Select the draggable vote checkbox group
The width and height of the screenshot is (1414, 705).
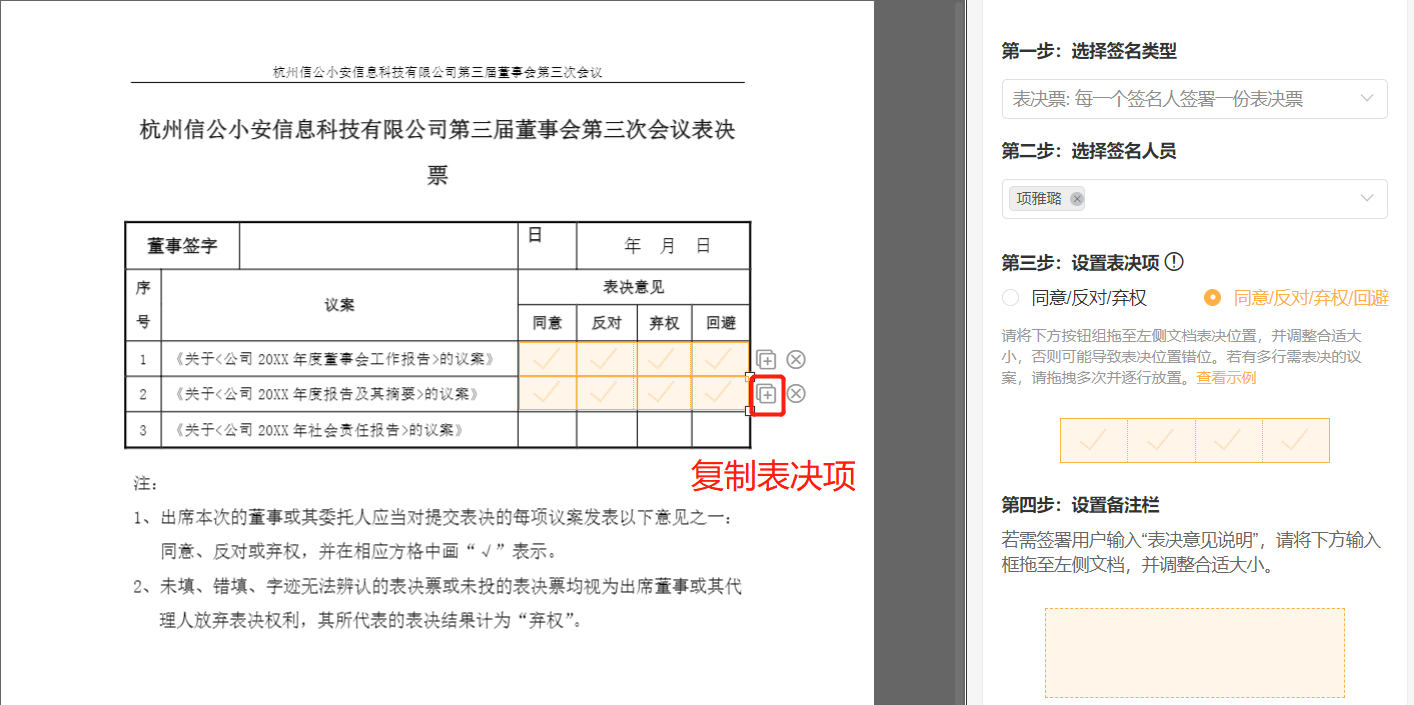point(1194,440)
